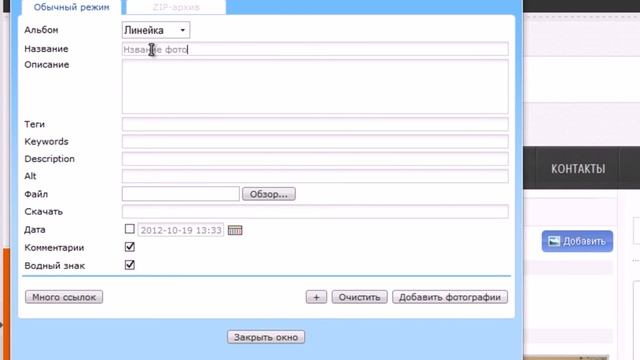Click the Очистить button
This screenshot has width=640, height=360.
360,297
